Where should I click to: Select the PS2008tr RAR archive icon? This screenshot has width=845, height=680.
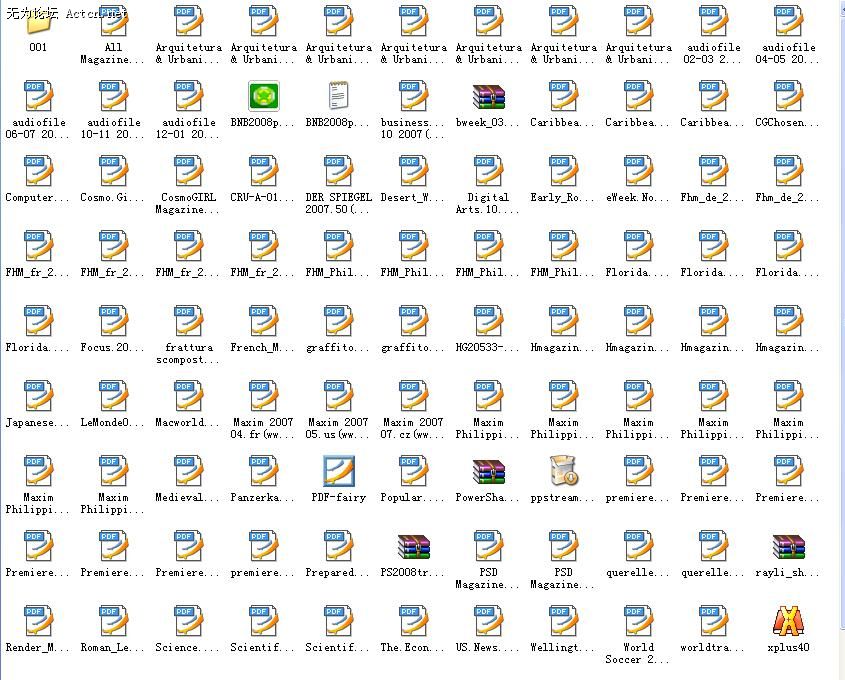(x=413, y=546)
